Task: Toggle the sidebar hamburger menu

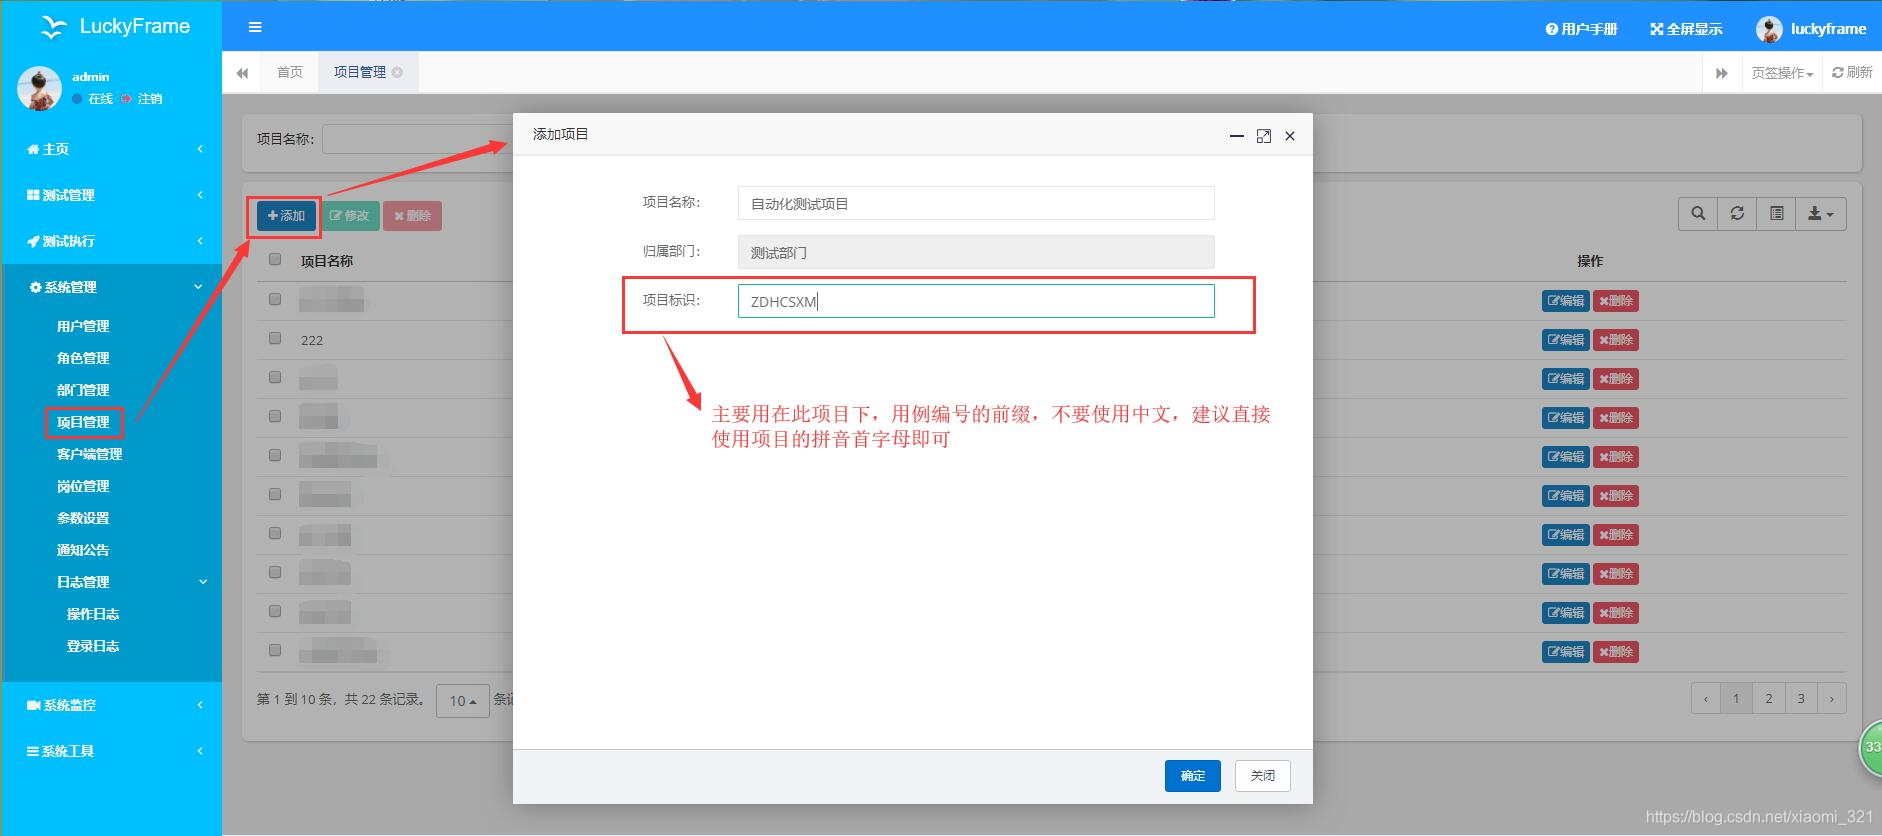Action: (x=255, y=27)
